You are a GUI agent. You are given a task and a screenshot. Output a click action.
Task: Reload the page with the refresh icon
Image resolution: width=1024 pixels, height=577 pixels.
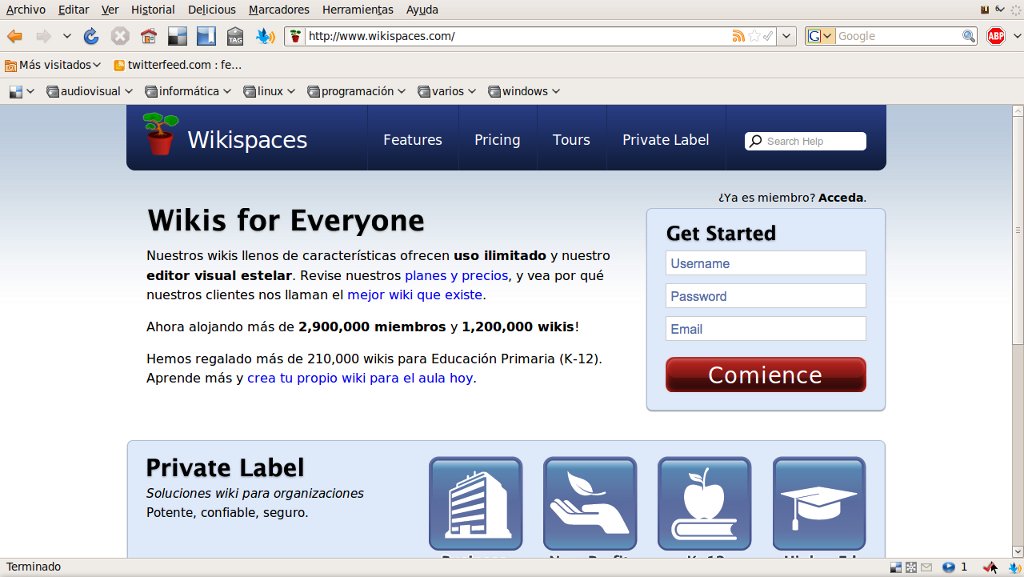pos(91,37)
